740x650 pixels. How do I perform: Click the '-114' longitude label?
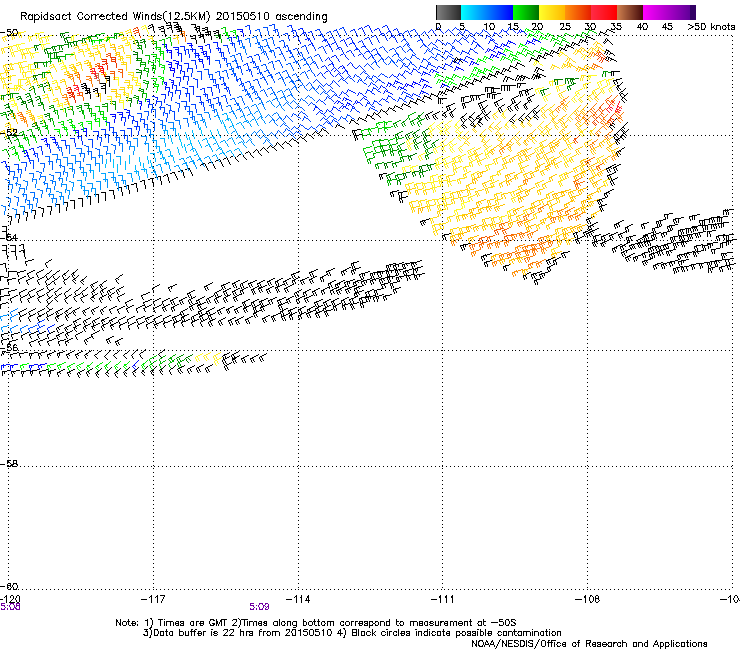(x=298, y=599)
